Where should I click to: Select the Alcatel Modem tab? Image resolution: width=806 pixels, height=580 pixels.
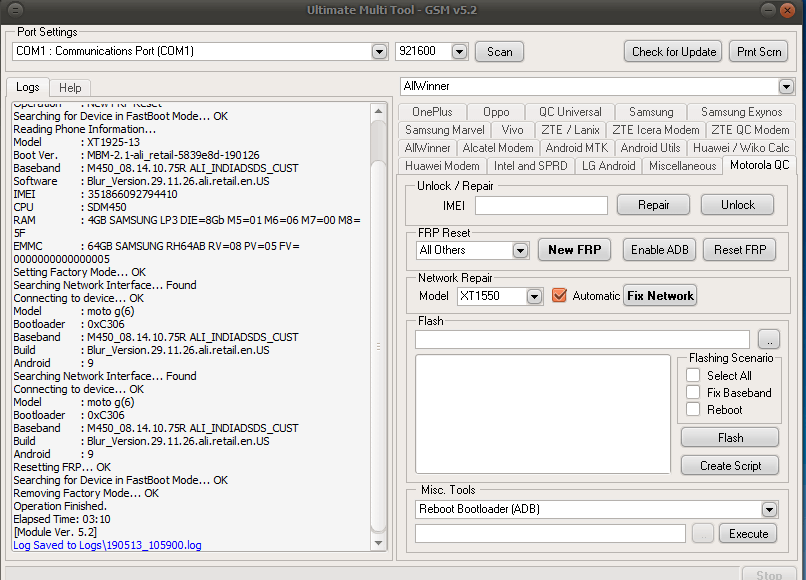tap(498, 148)
